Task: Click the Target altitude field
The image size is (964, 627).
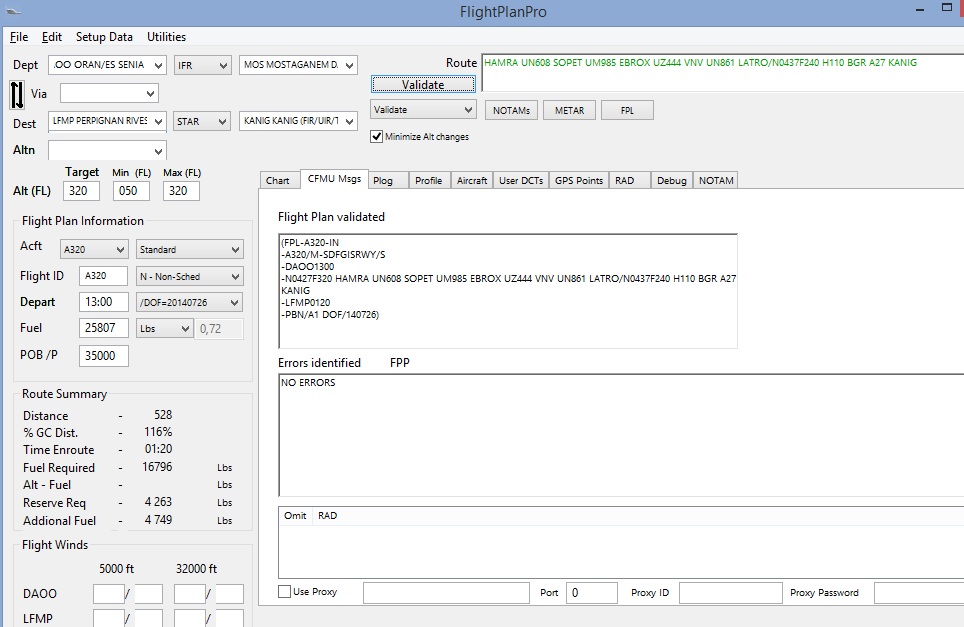Action: tap(81, 191)
